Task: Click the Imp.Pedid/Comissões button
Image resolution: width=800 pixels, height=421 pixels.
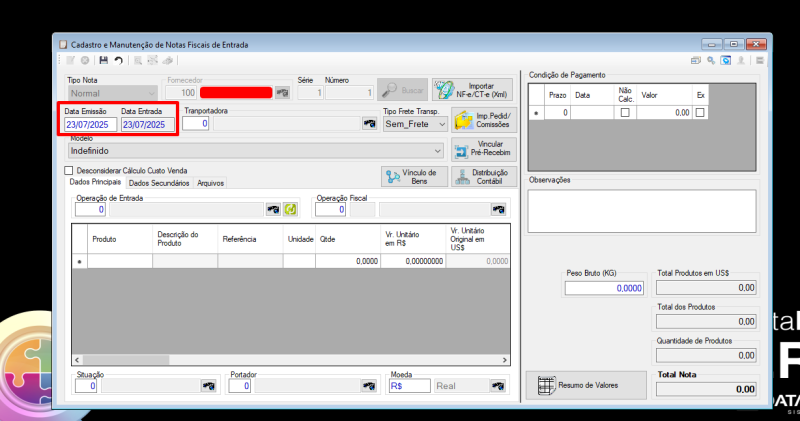Action: [x=484, y=120]
